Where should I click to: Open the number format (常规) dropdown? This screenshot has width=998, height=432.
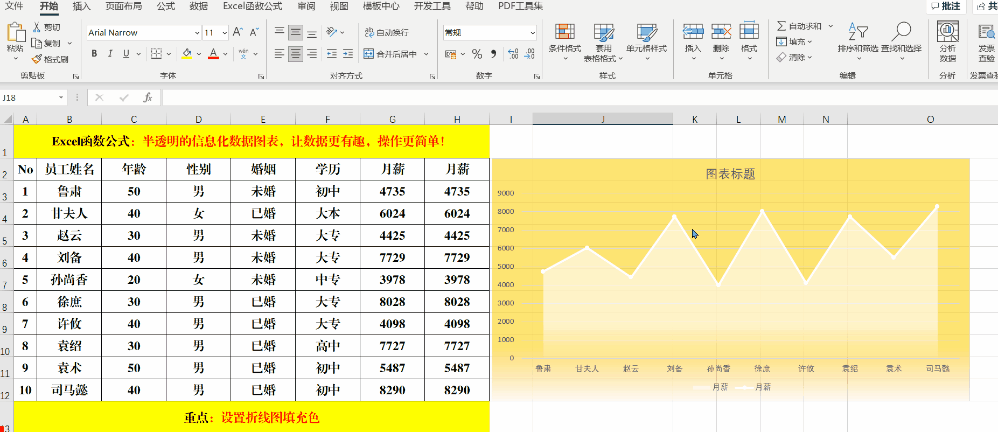point(532,32)
